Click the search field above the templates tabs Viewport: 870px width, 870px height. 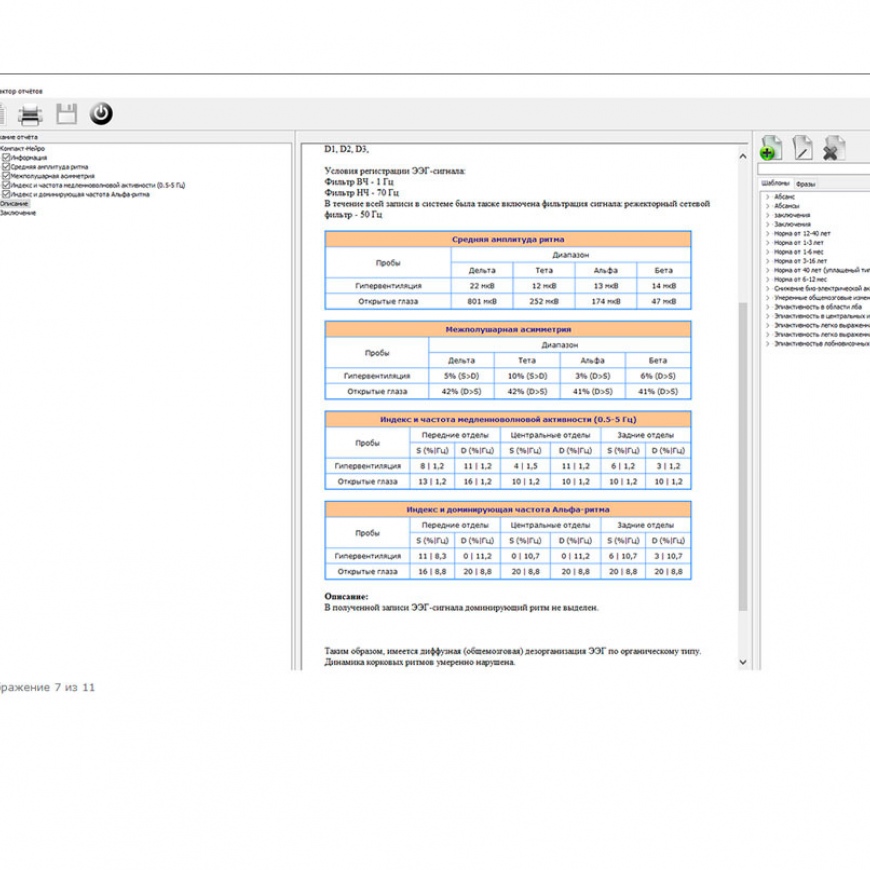813,169
